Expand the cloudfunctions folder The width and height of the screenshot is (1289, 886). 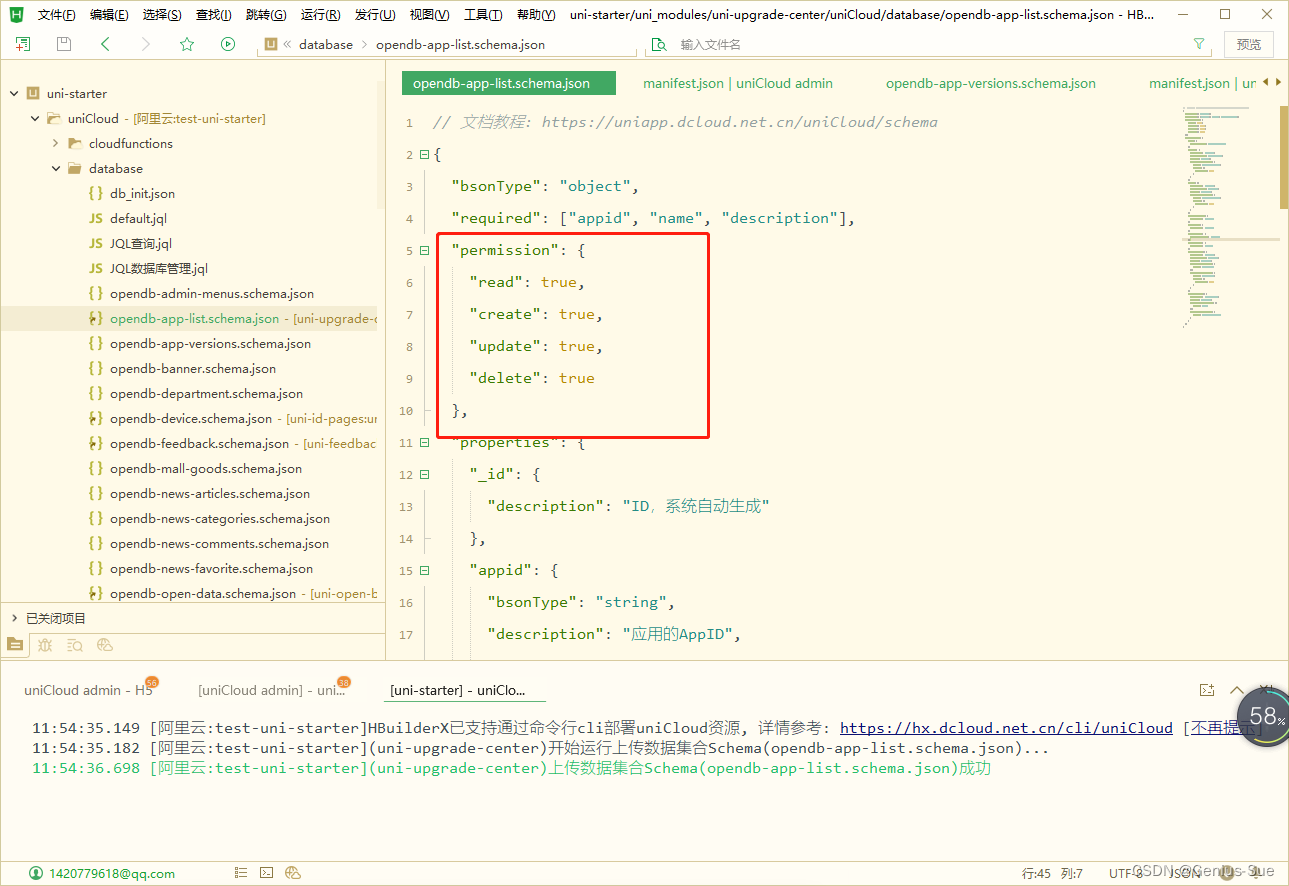[x=56, y=143]
